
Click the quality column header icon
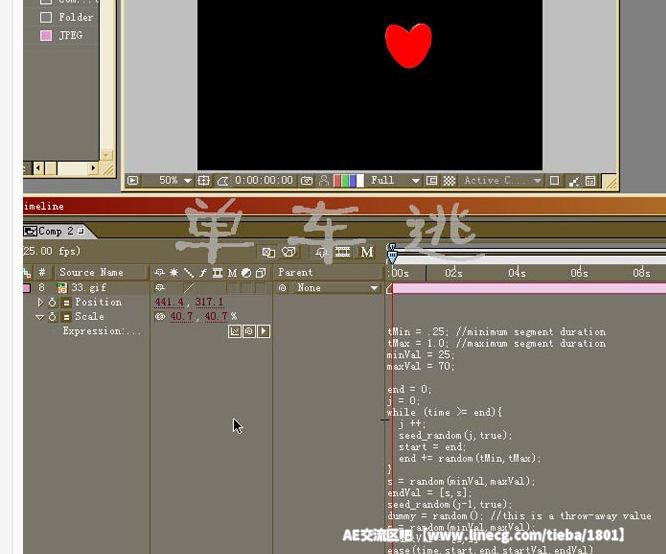click(189, 273)
